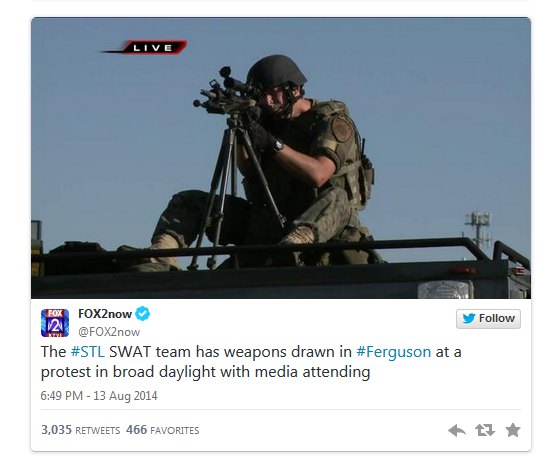Click the tweet text about the protest

[251, 362]
